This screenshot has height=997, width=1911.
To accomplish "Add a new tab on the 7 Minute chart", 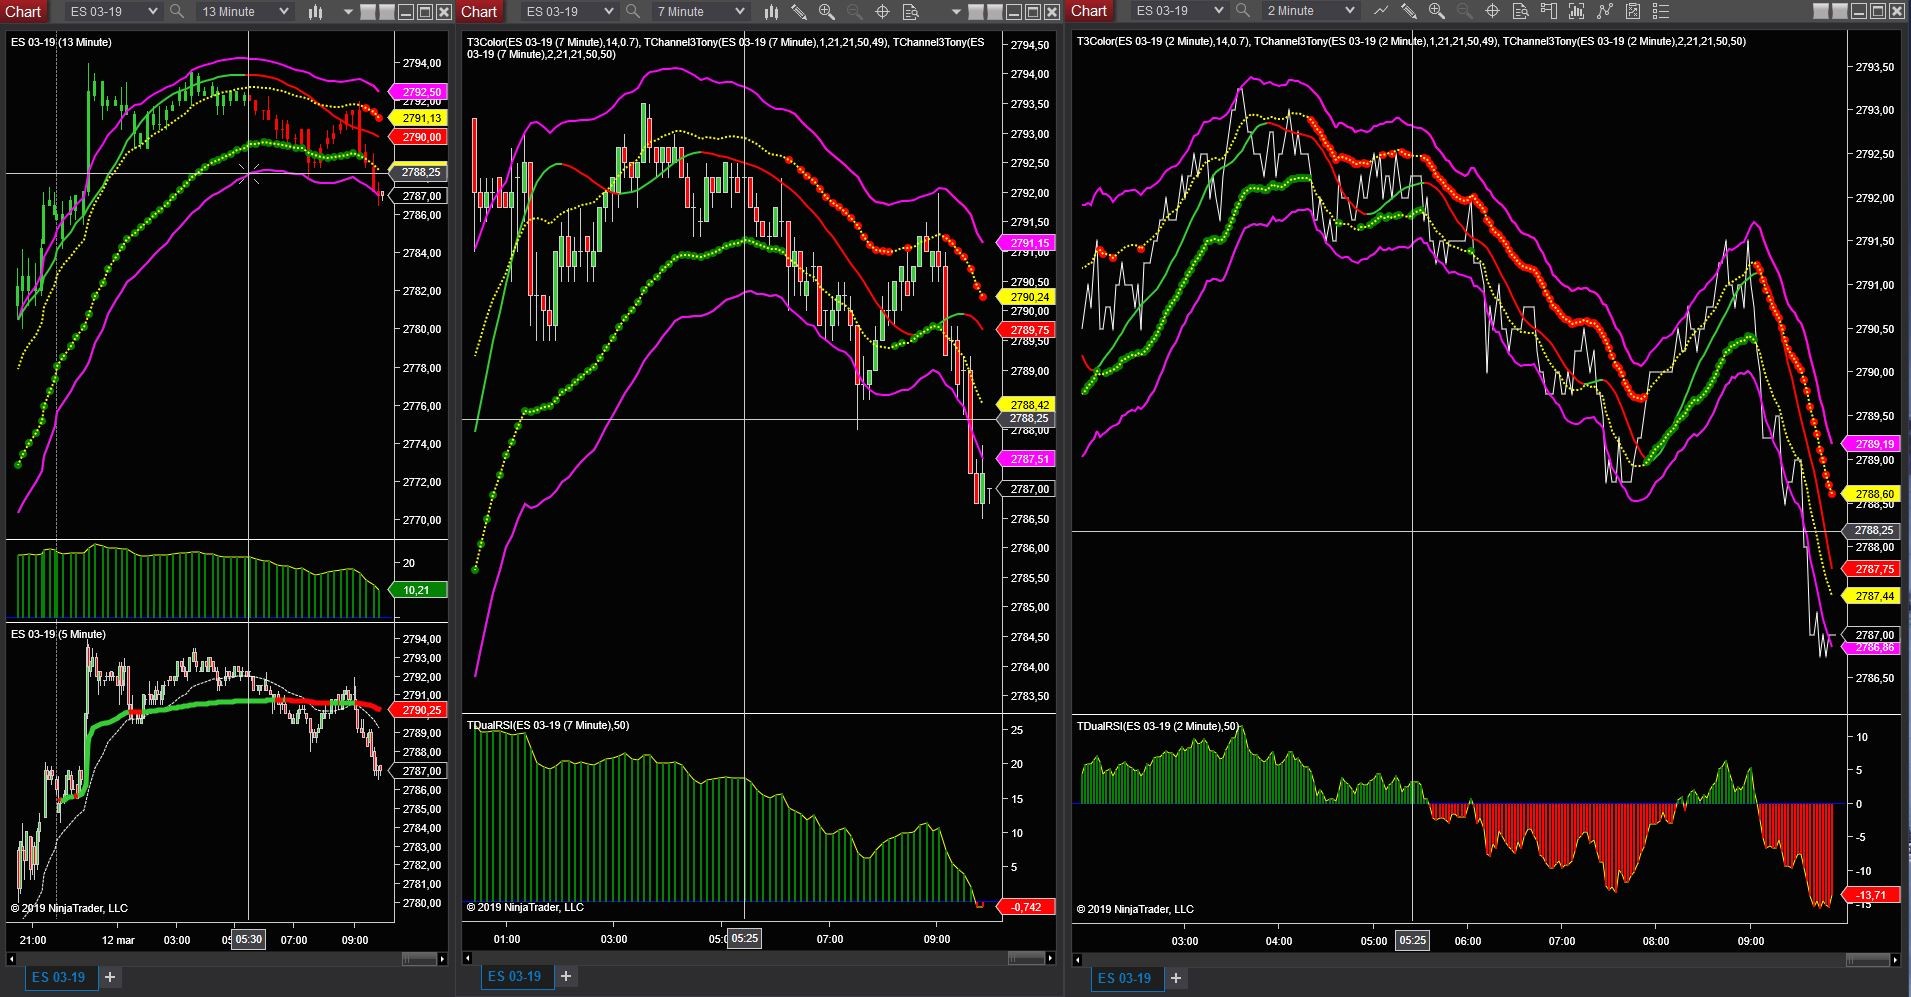I will click(x=566, y=977).
